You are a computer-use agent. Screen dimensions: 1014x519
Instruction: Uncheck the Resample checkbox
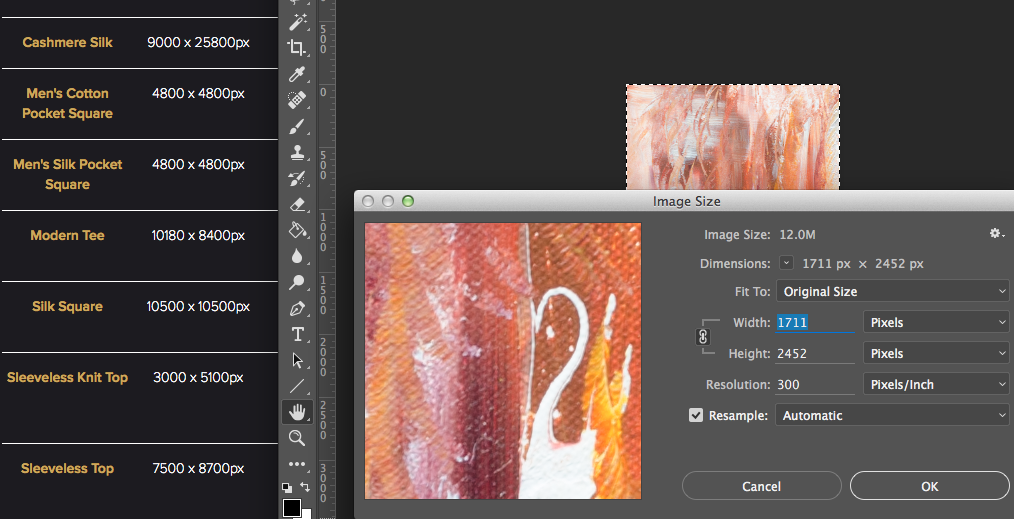click(x=696, y=415)
